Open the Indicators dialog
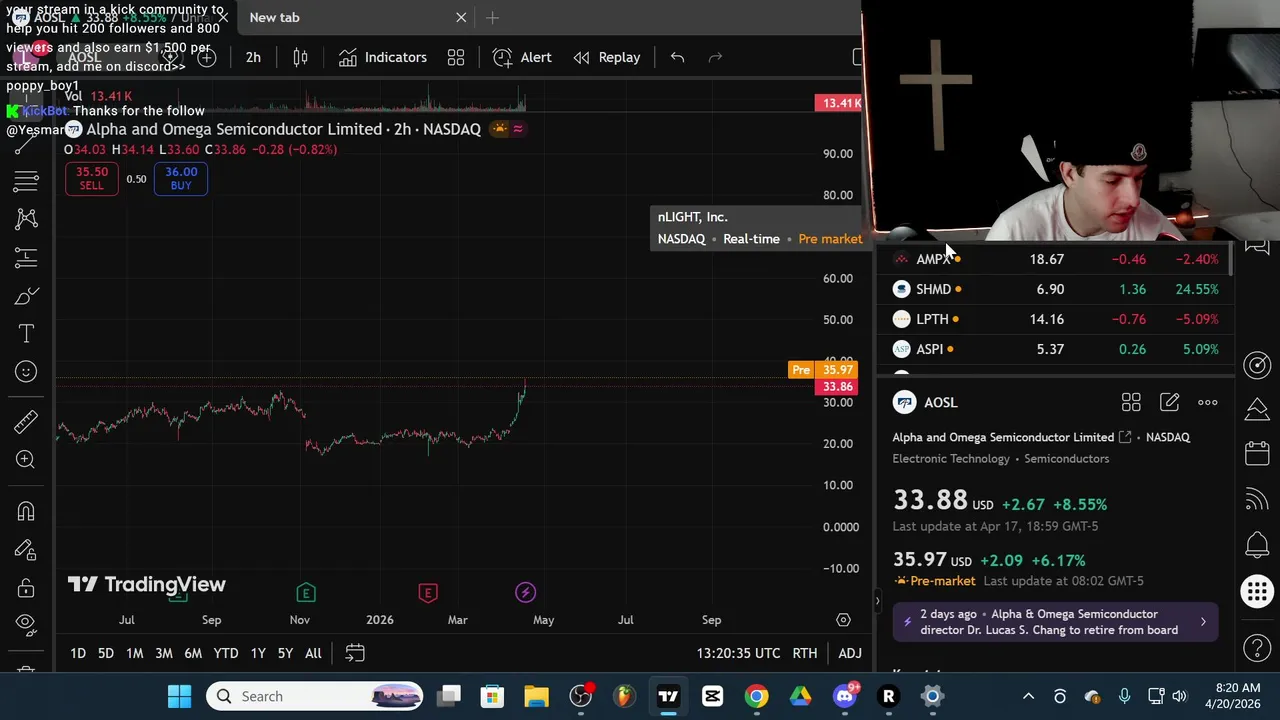Viewport: 1280px width, 720px height. pyautogui.click(x=382, y=57)
